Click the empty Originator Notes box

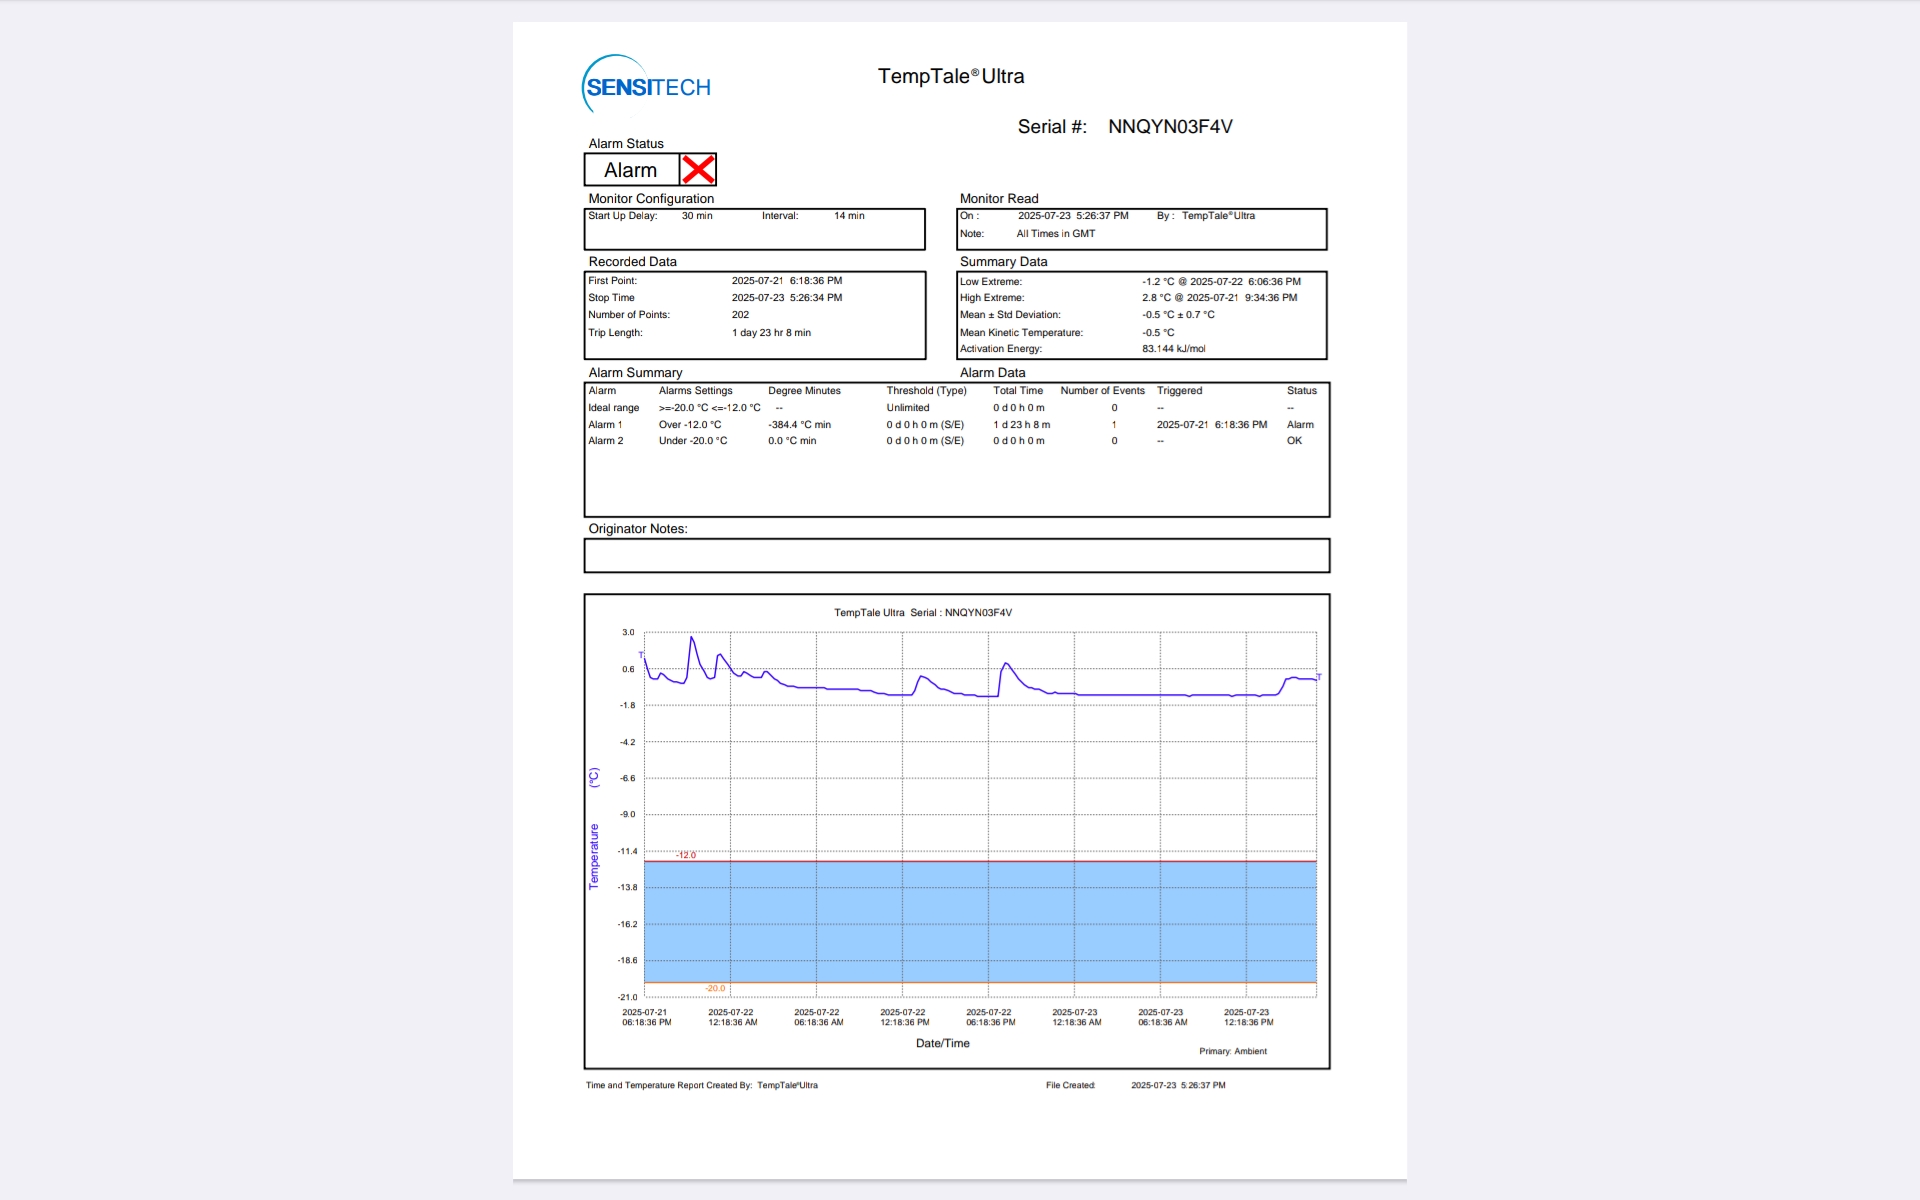tap(956, 556)
